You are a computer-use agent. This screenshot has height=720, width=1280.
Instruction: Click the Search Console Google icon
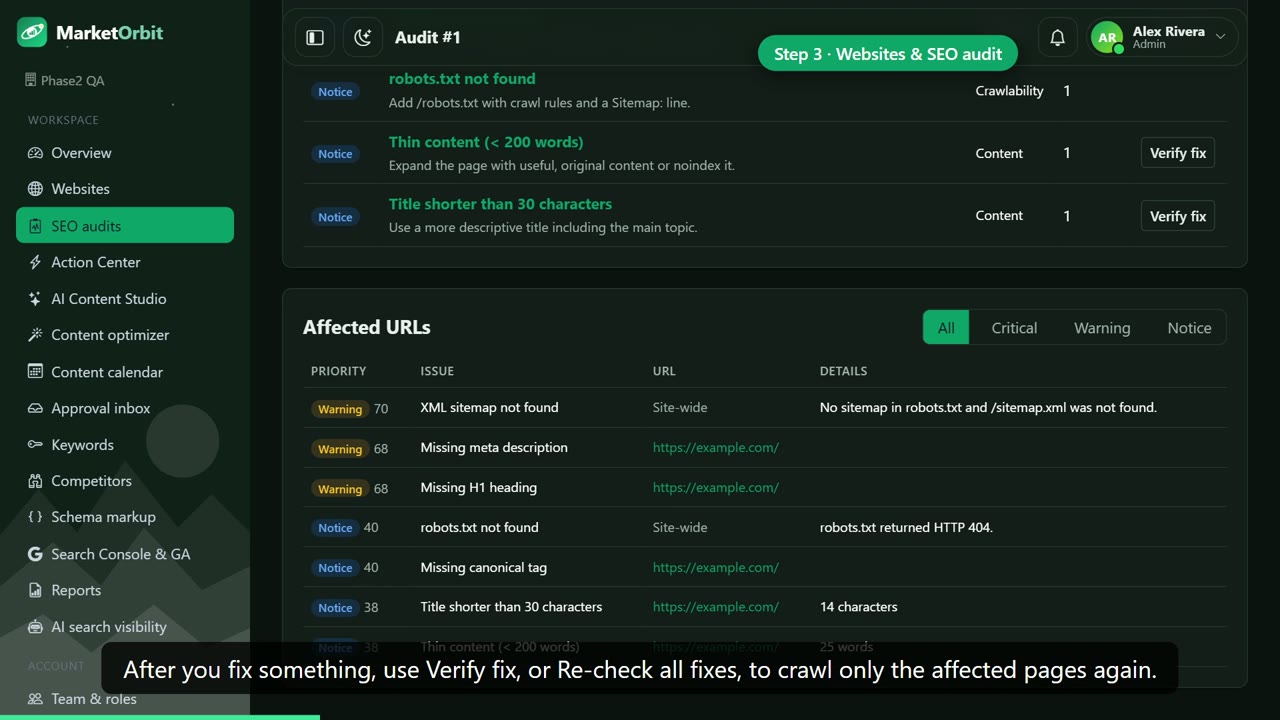tap(35, 554)
